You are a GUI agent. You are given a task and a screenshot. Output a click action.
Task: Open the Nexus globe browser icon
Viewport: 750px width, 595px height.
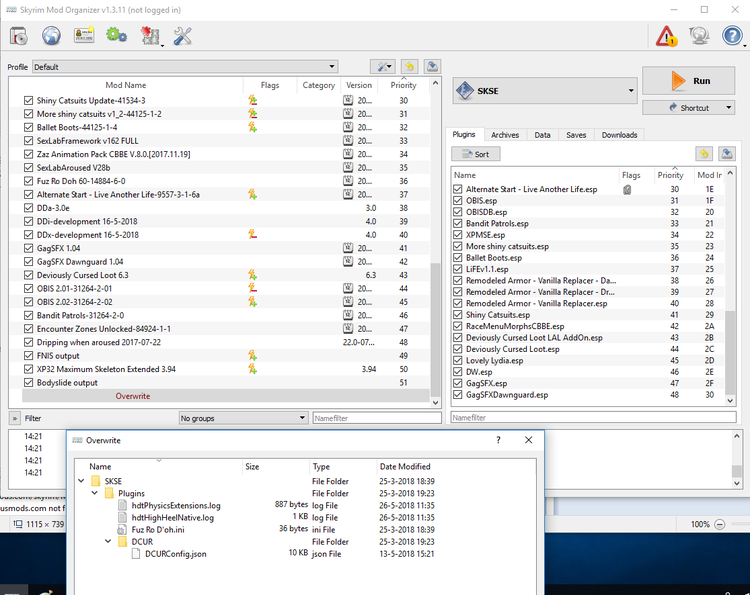click(x=51, y=36)
